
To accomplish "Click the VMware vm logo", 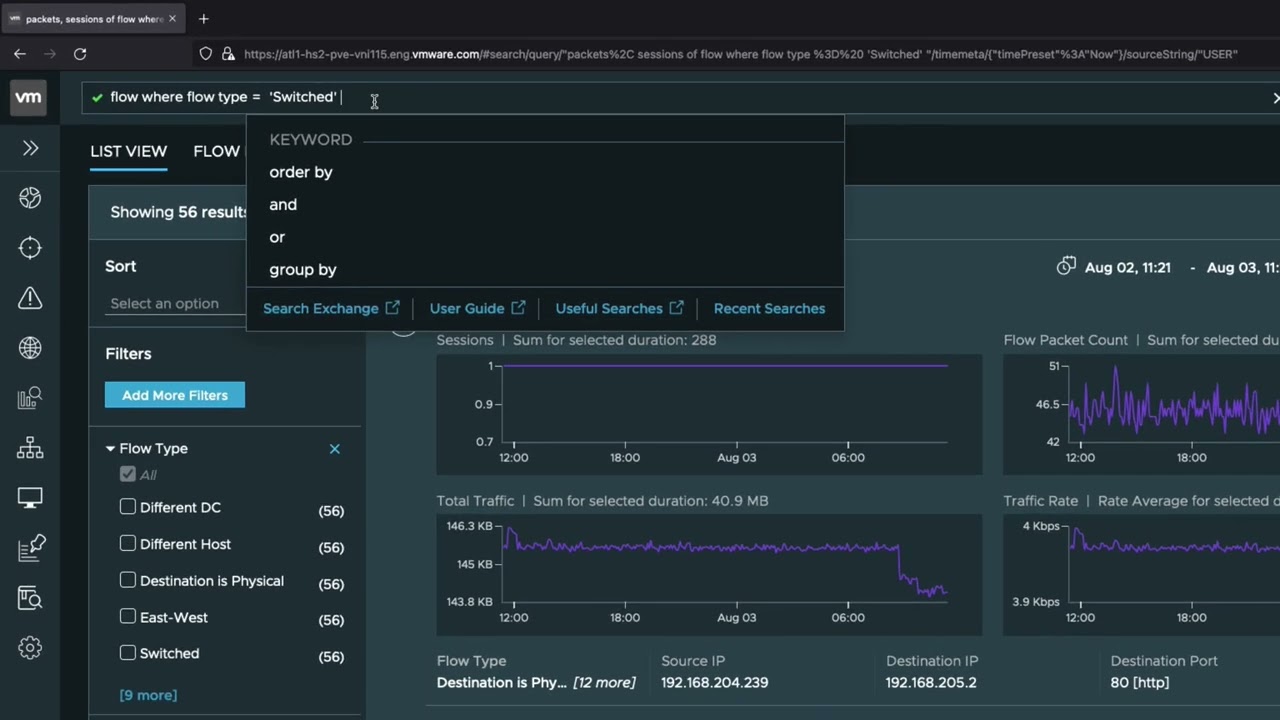I will point(29,98).
